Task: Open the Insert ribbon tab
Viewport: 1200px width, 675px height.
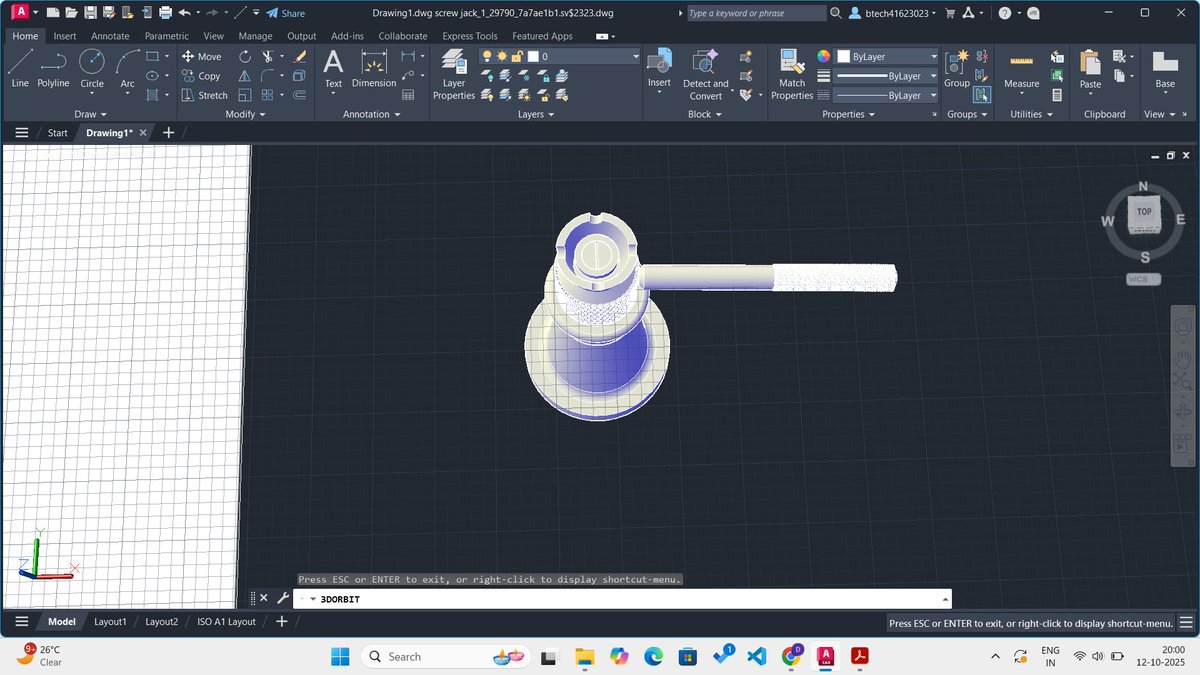Action: coord(64,36)
